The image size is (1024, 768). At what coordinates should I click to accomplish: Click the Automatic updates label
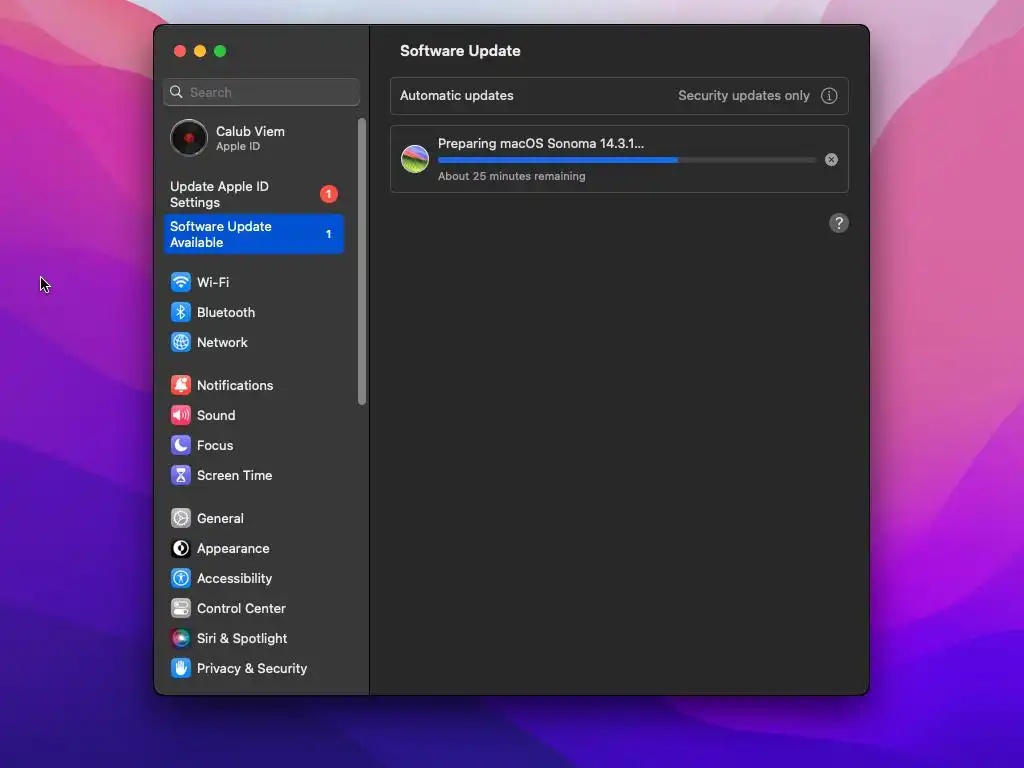[456, 95]
